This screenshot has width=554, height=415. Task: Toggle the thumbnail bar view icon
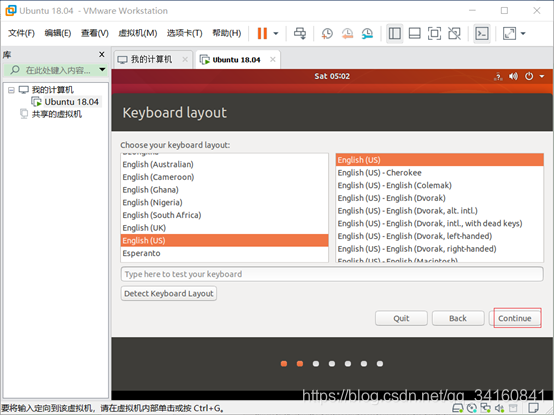click(414, 34)
